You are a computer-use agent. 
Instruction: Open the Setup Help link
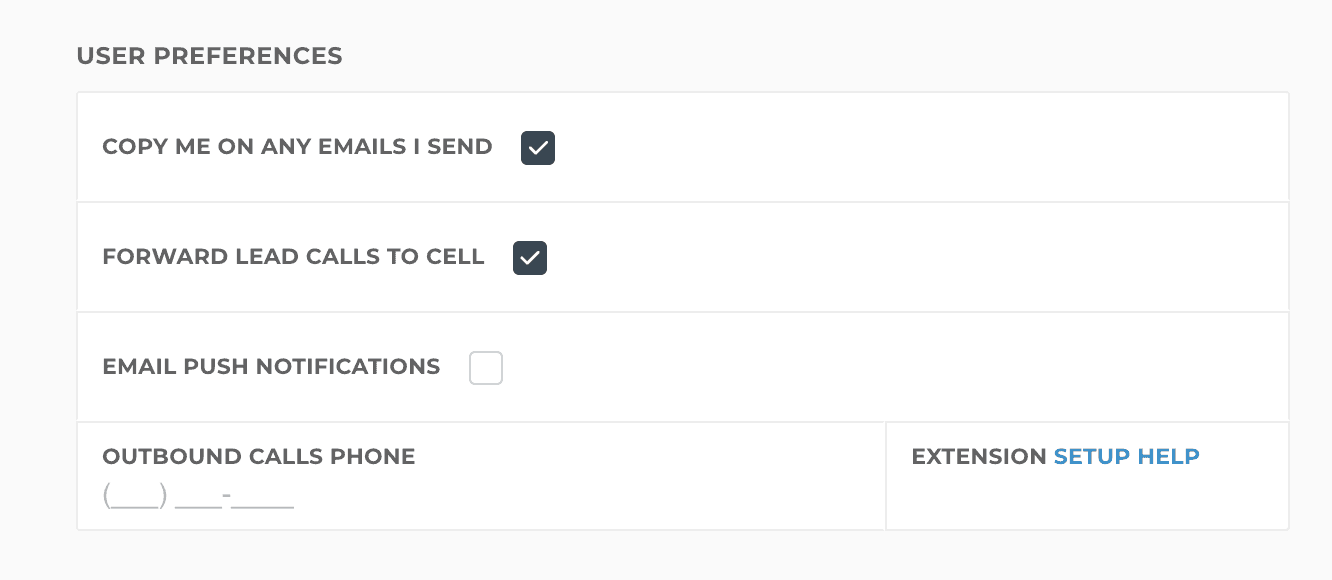[1126, 457]
